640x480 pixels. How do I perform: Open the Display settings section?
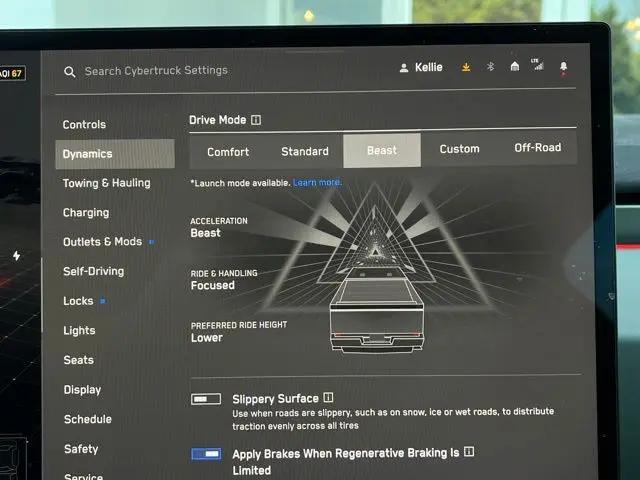tap(82, 390)
